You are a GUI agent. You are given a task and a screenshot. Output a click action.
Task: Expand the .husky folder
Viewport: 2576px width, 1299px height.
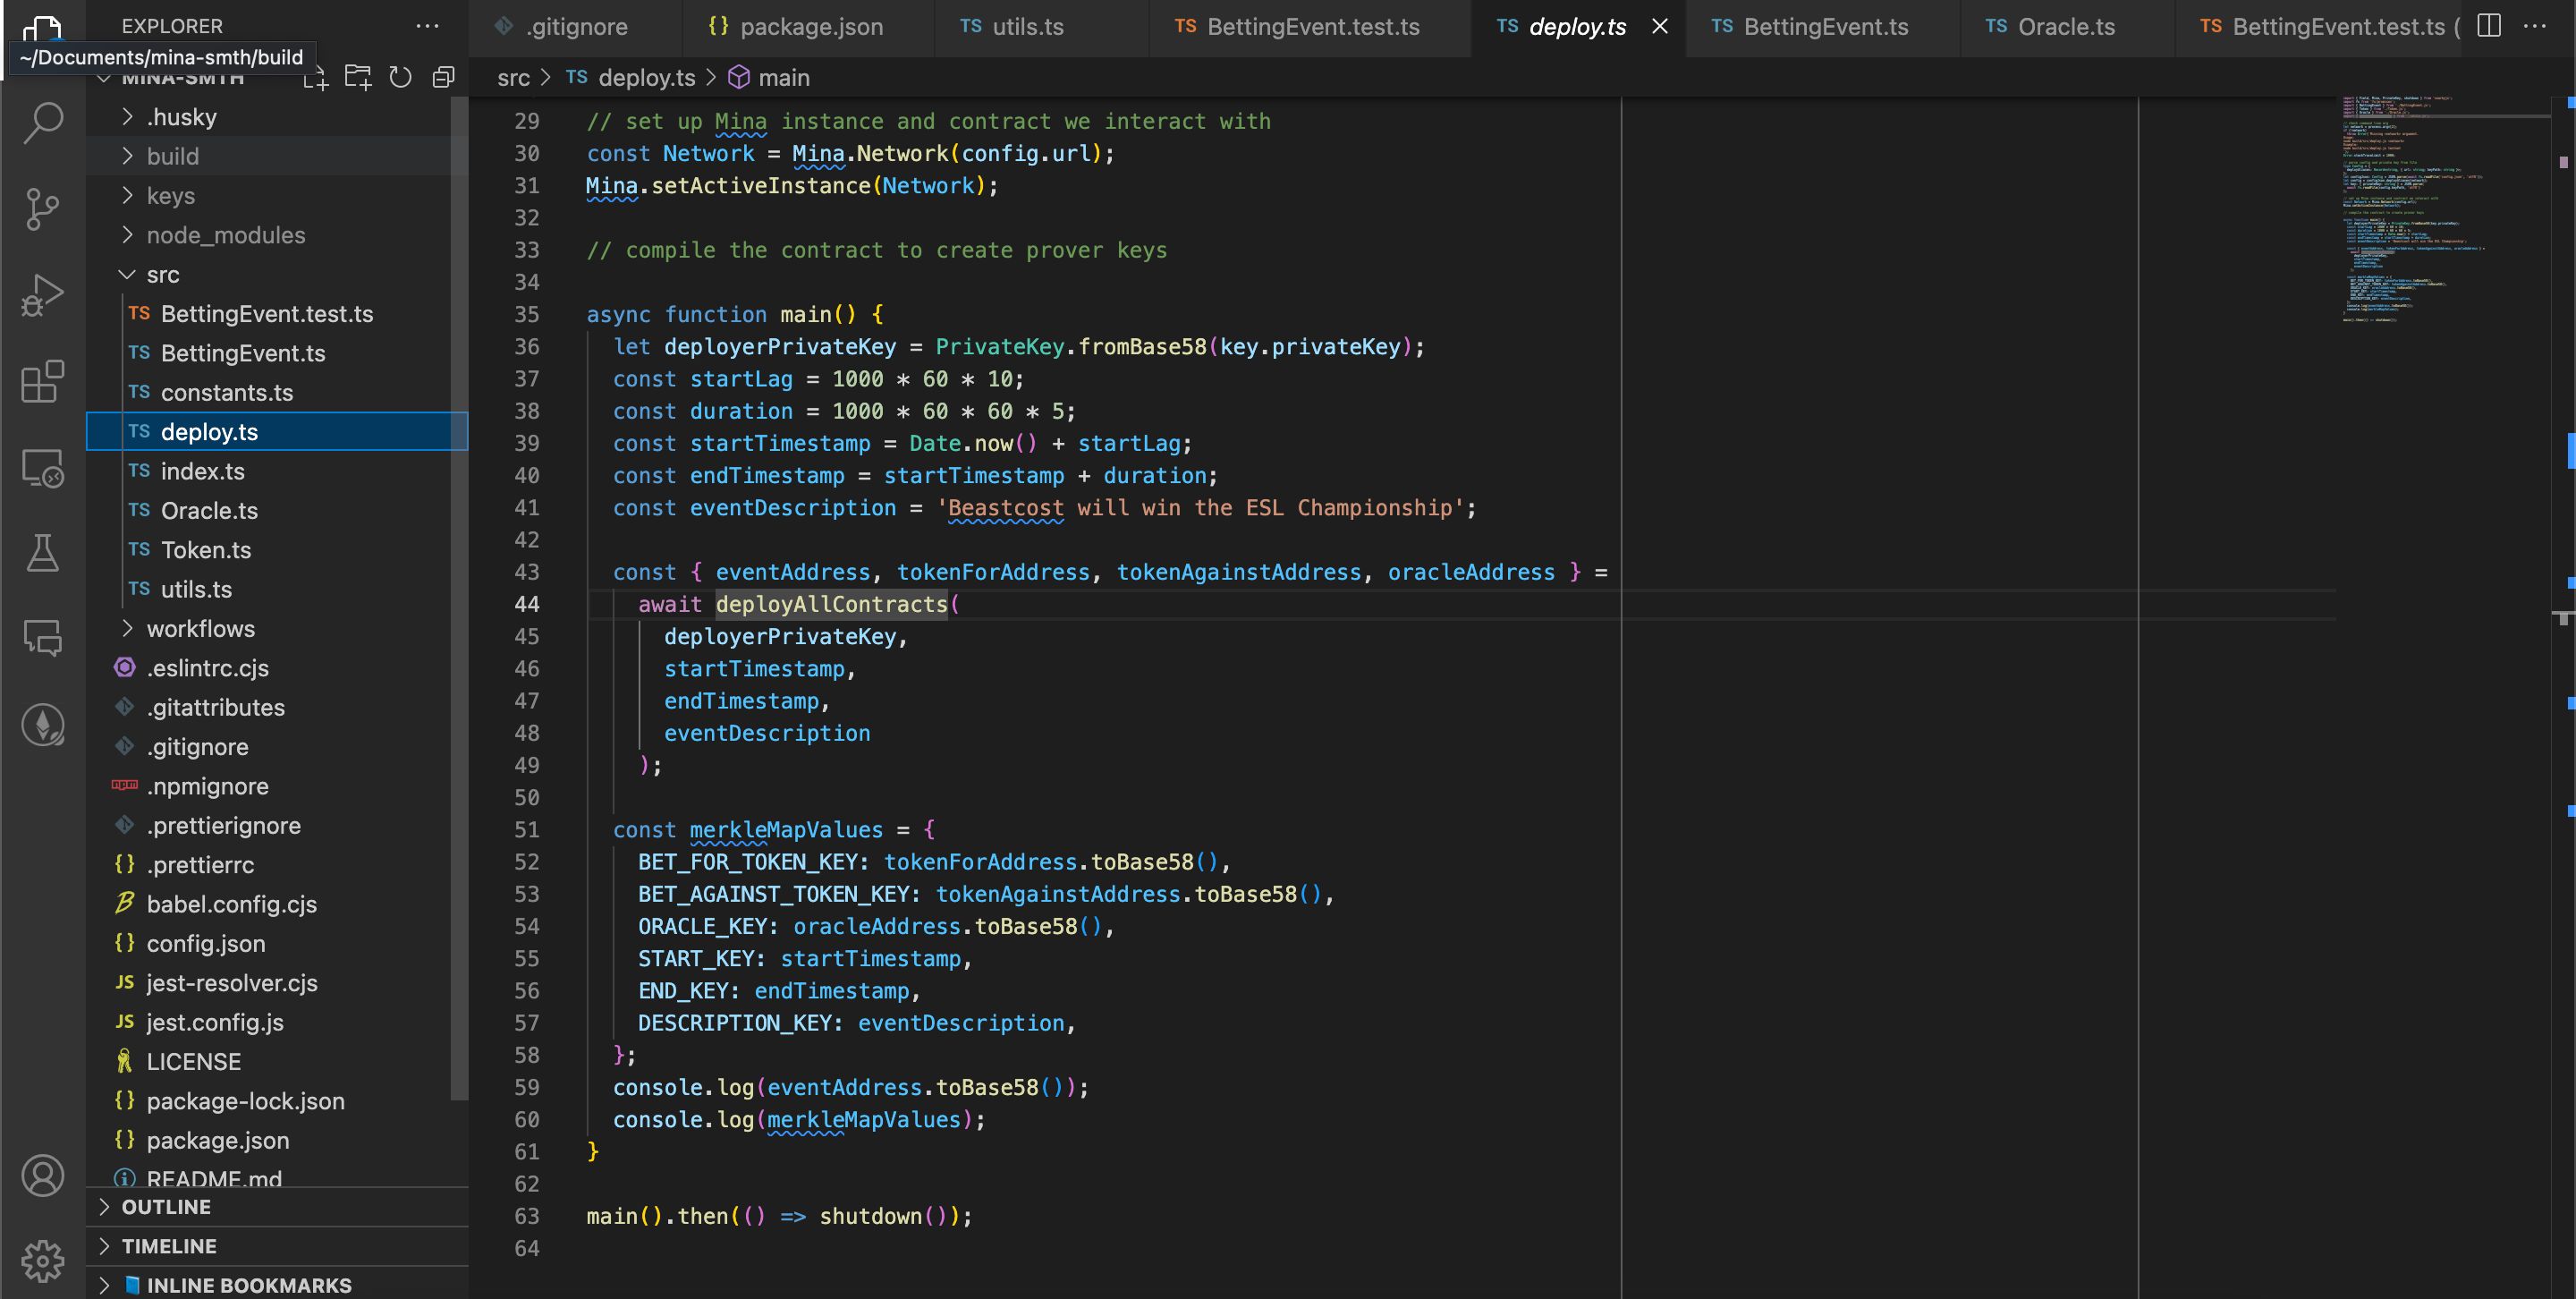coord(278,117)
